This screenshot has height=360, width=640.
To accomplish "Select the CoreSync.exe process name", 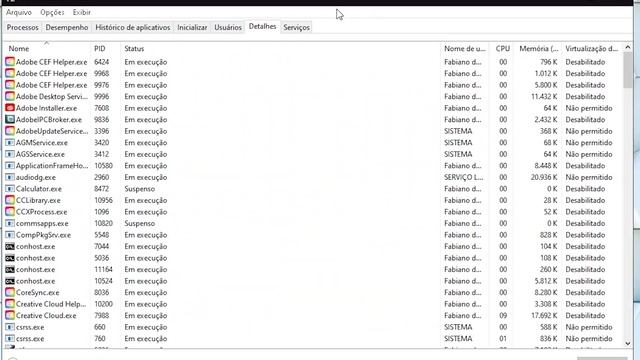I will [38, 293].
